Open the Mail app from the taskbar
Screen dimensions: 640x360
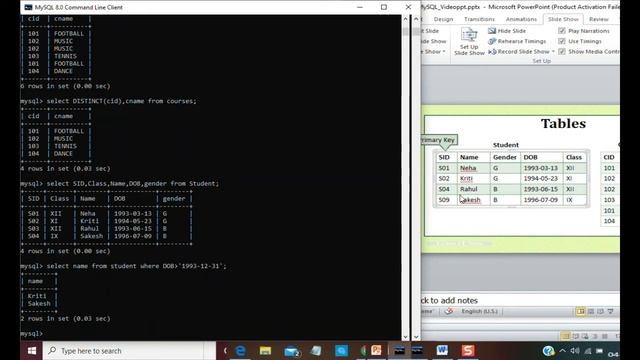pyautogui.click(x=291, y=351)
